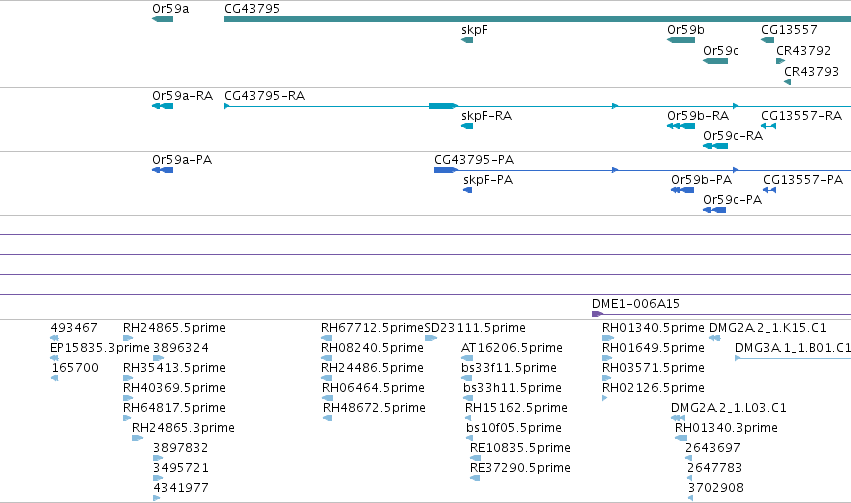Select the purple DME1-006A15 feature arrow
Screen dimensions: 851x503
click(597, 314)
